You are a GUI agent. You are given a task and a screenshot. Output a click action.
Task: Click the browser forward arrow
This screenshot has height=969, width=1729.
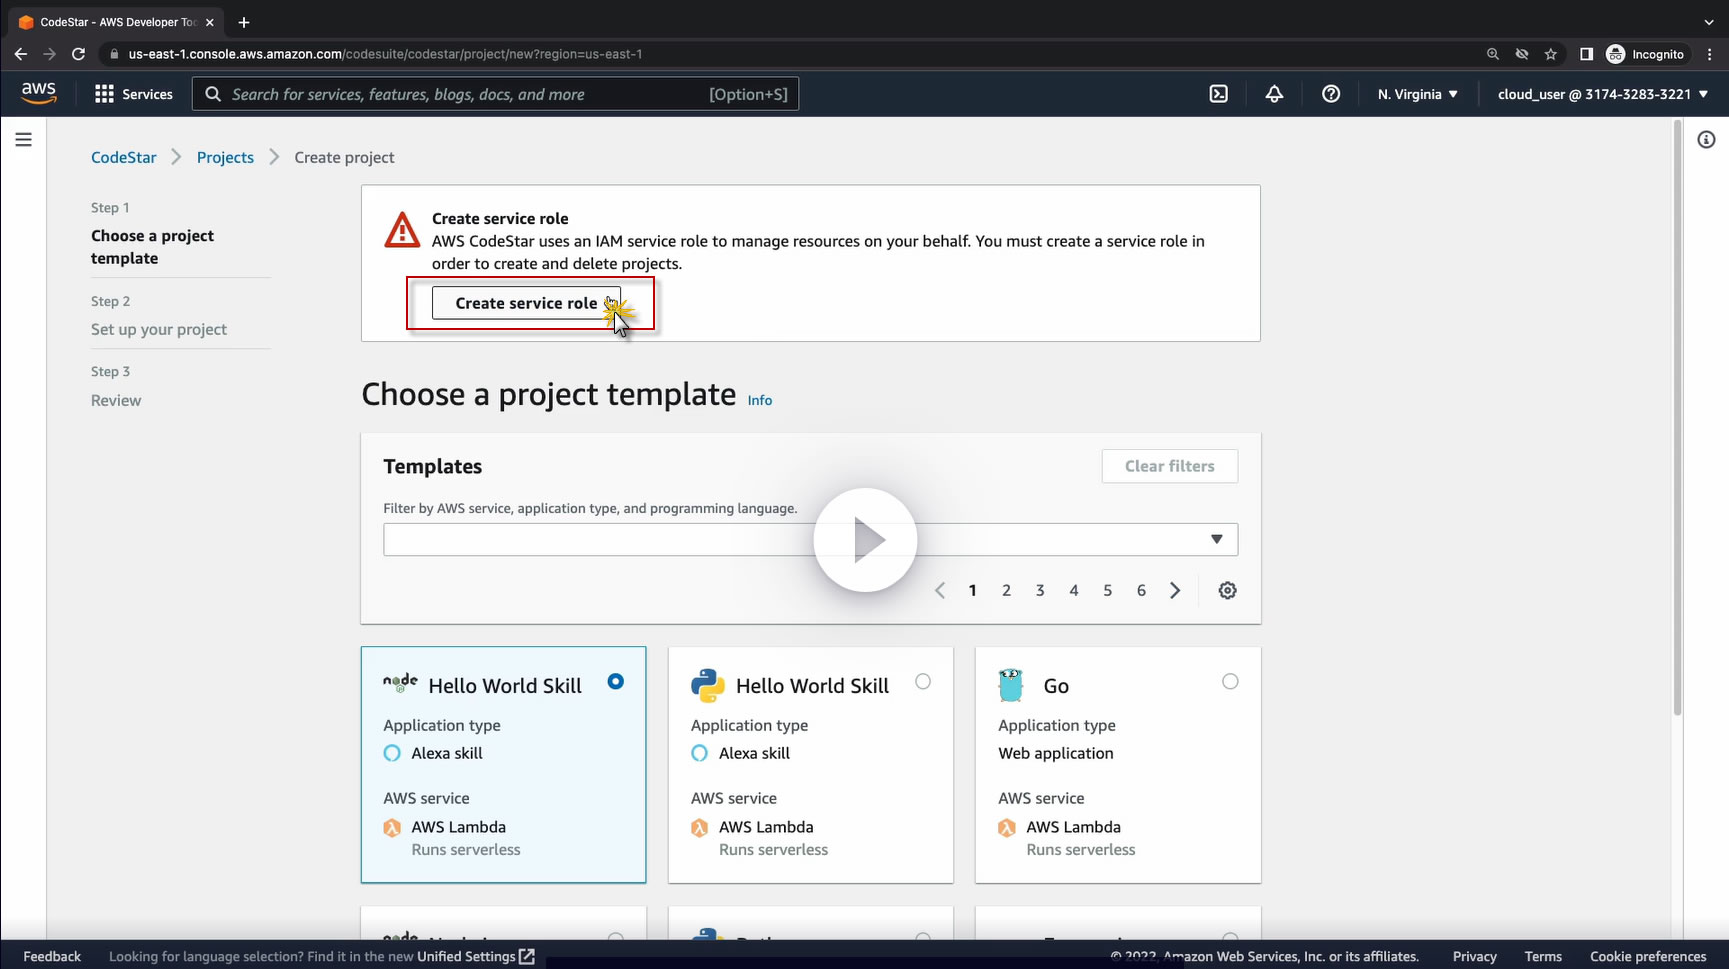click(x=49, y=54)
